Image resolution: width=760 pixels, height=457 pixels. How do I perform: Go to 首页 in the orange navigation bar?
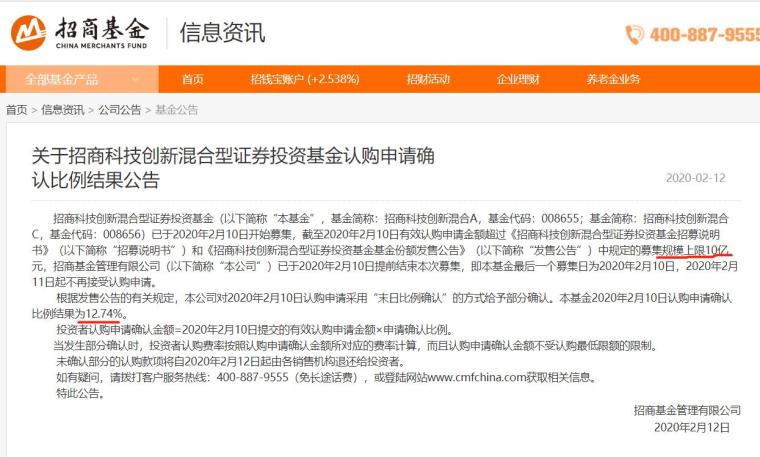point(192,79)
